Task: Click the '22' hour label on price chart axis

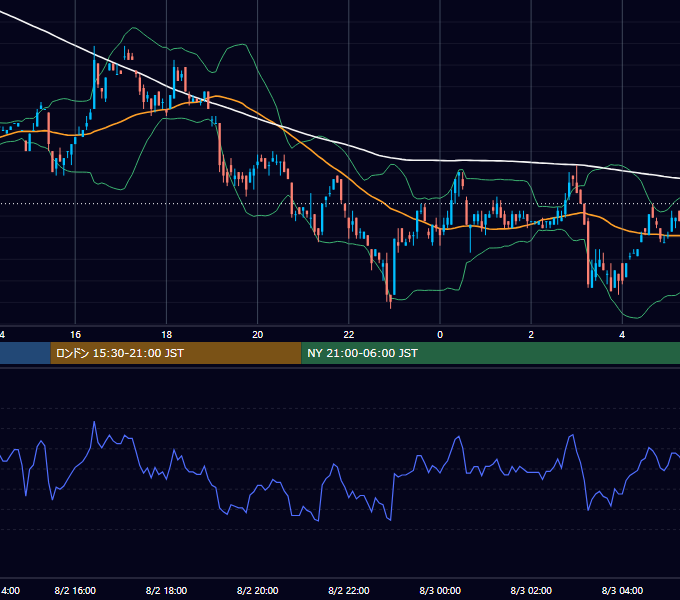Action: pyautogui.click(x=349, y=335)
